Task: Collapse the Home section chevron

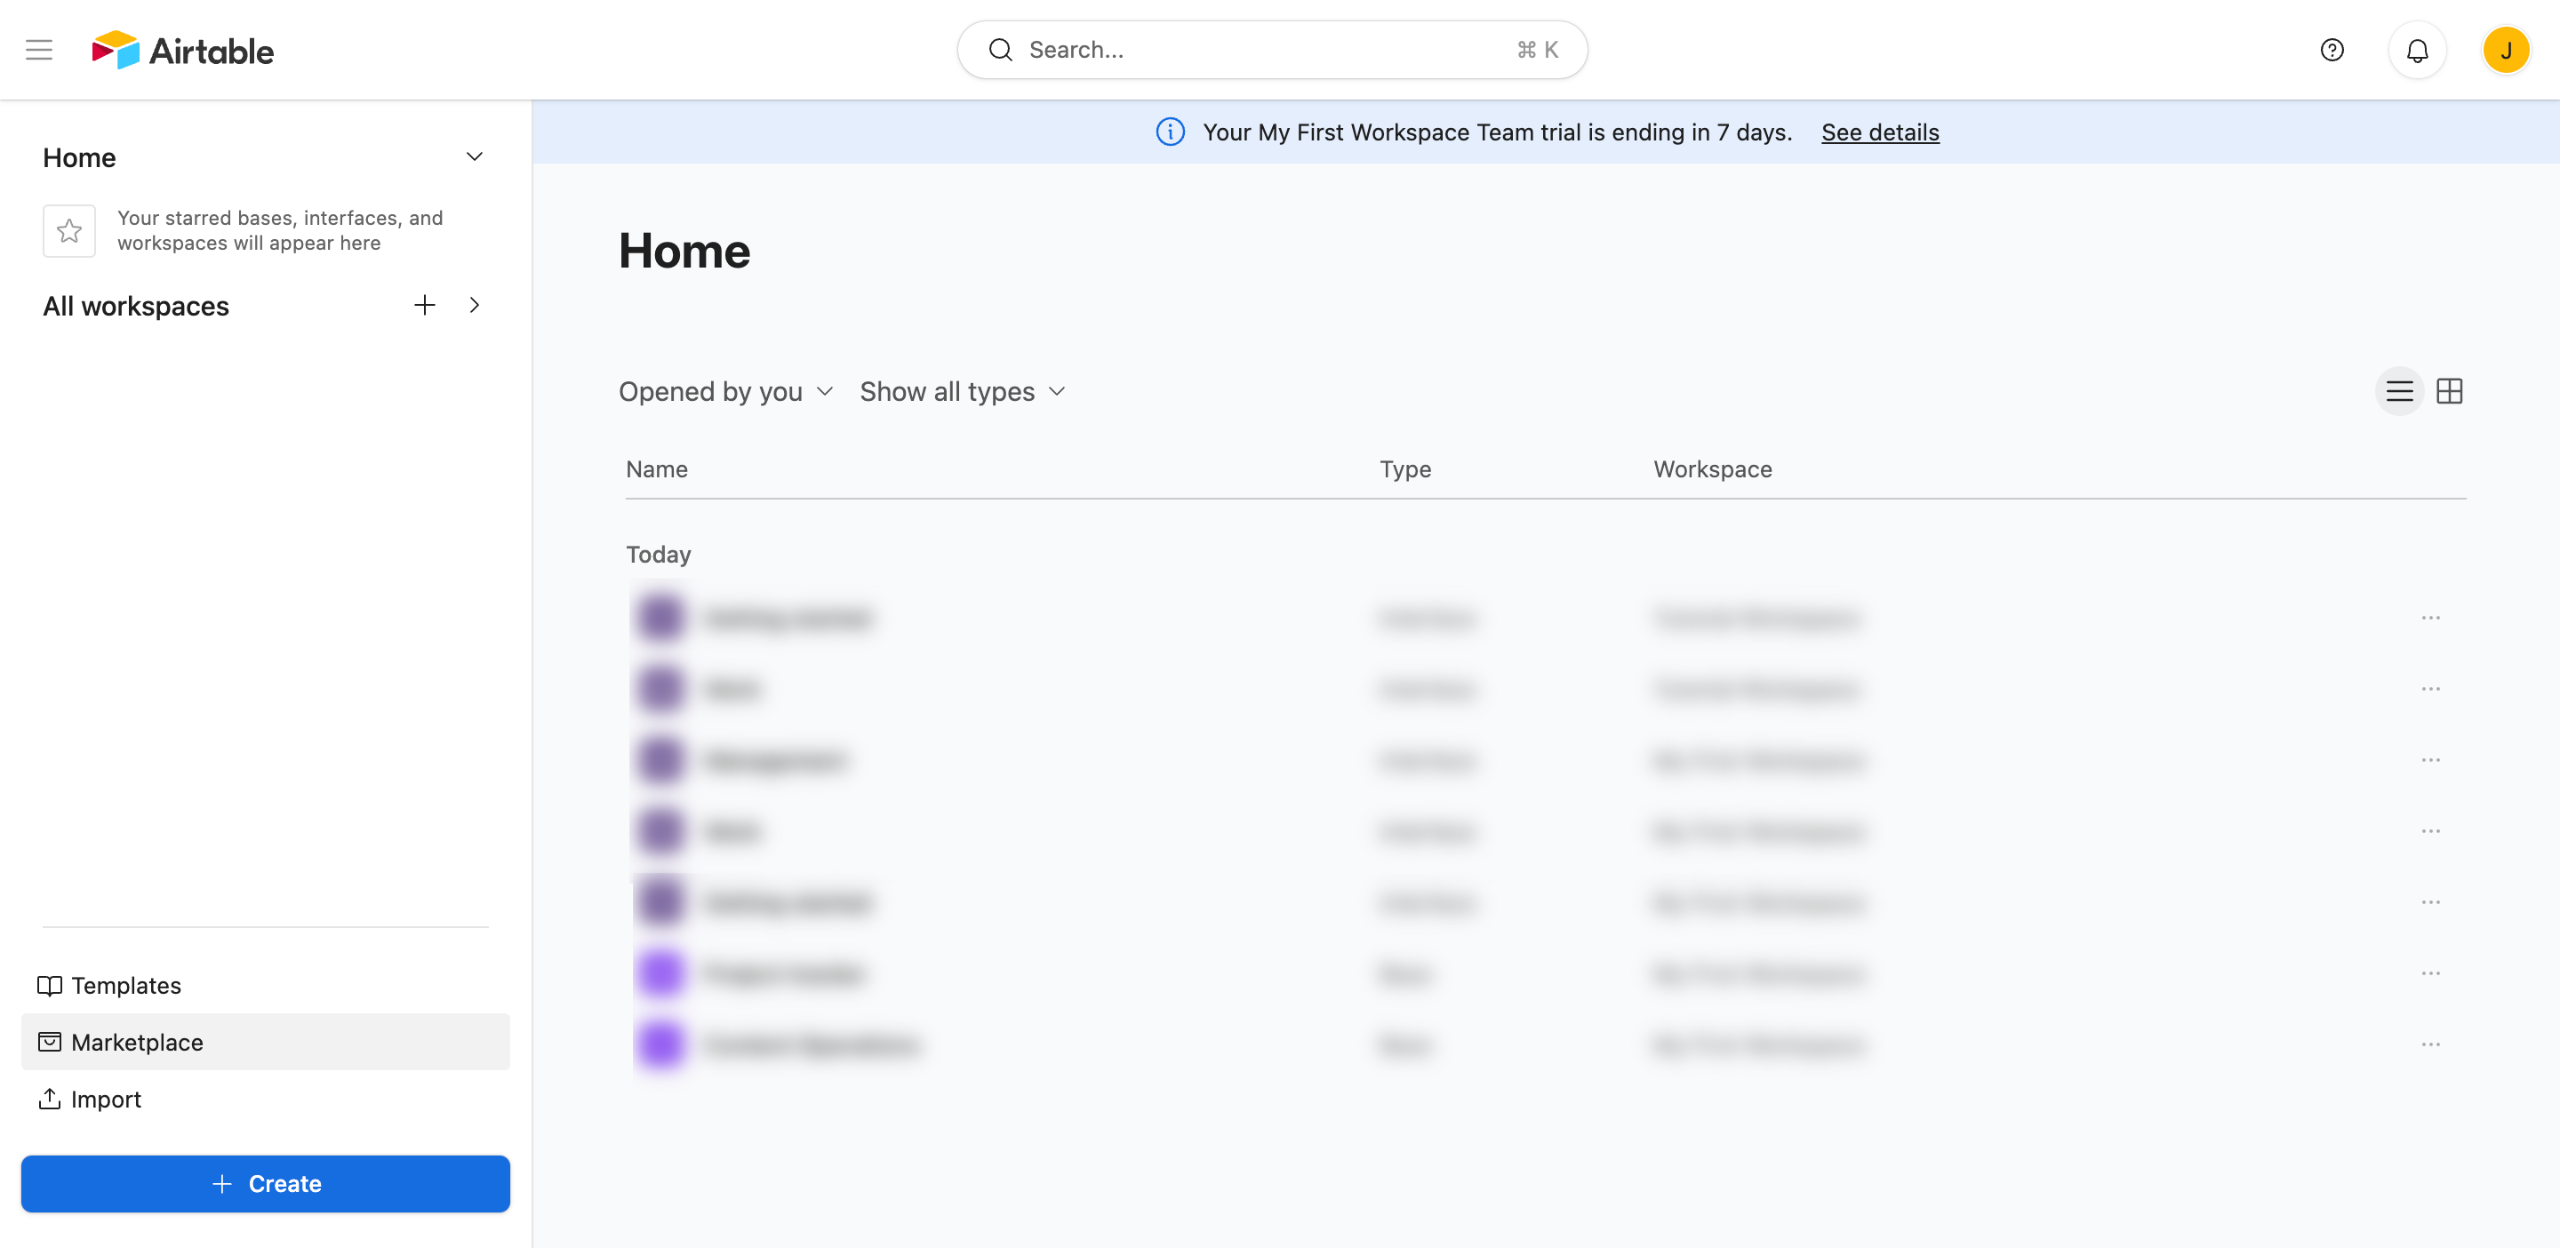Action: tap(475, 157)
